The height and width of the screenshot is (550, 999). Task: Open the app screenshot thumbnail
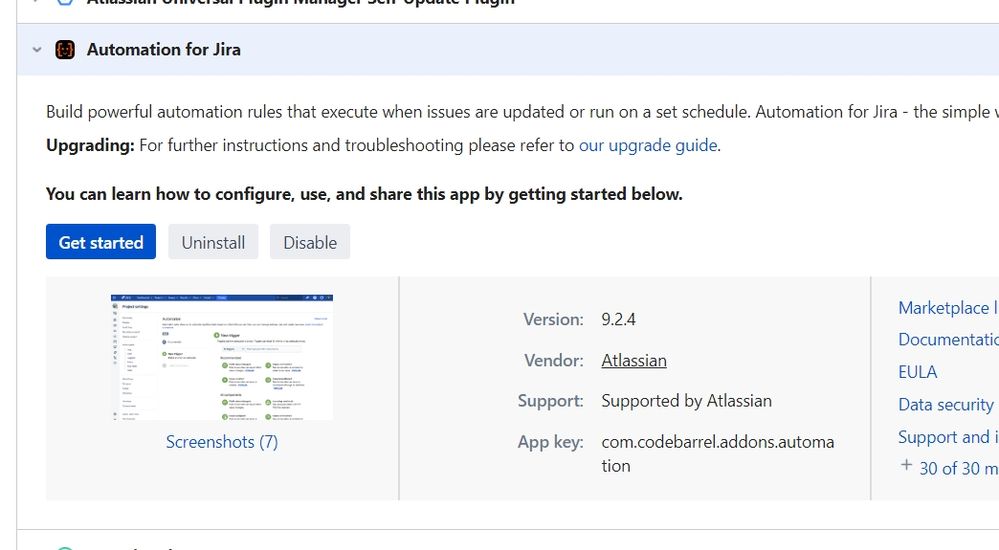point(222,357)
